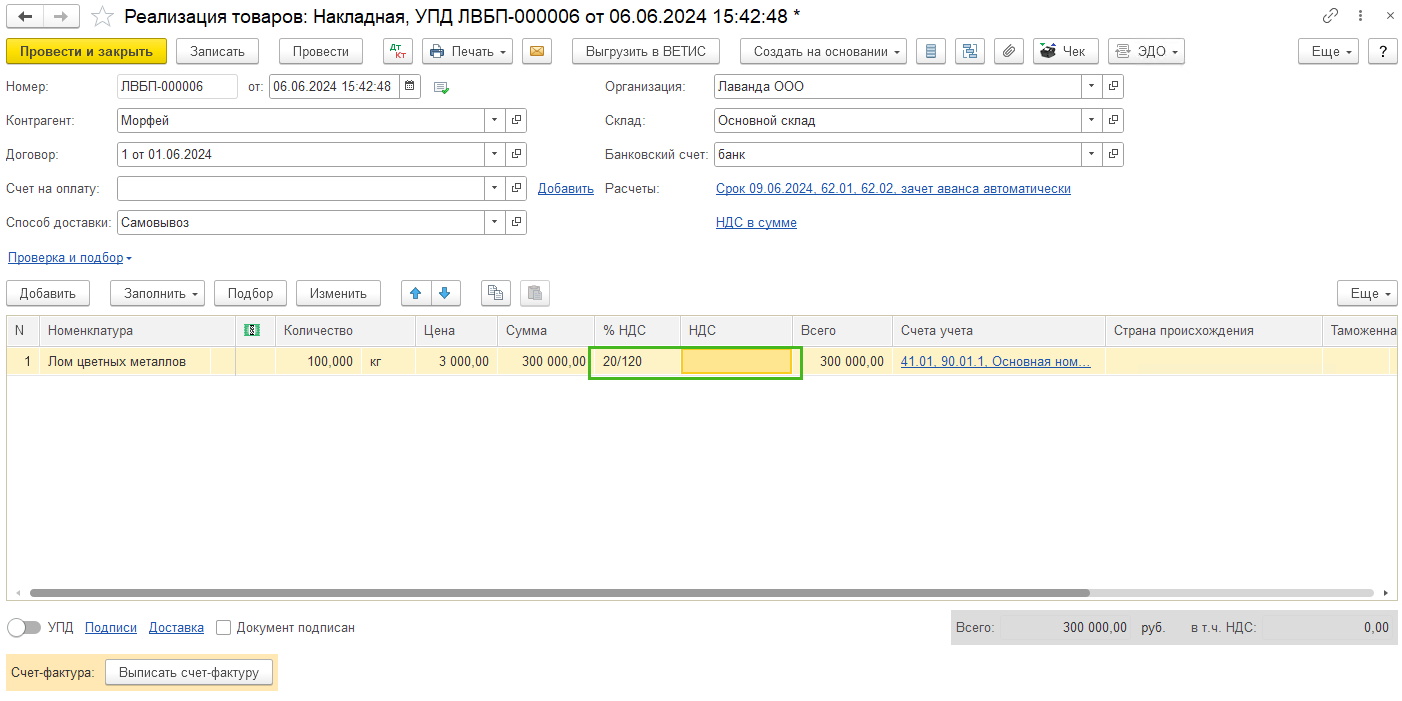The height and width of the screenshot is (701, 1402).
Task: Expand the Склад dropdown list
Action: (x=1092, y=121)
